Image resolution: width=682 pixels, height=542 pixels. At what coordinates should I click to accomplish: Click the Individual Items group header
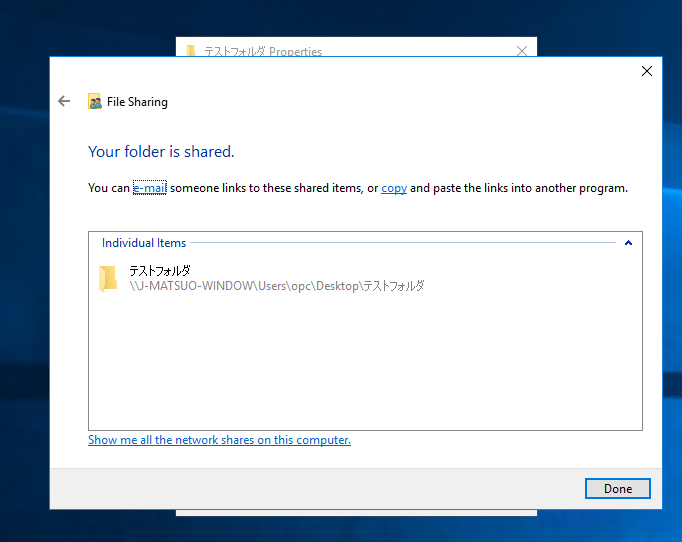point(144,243)
